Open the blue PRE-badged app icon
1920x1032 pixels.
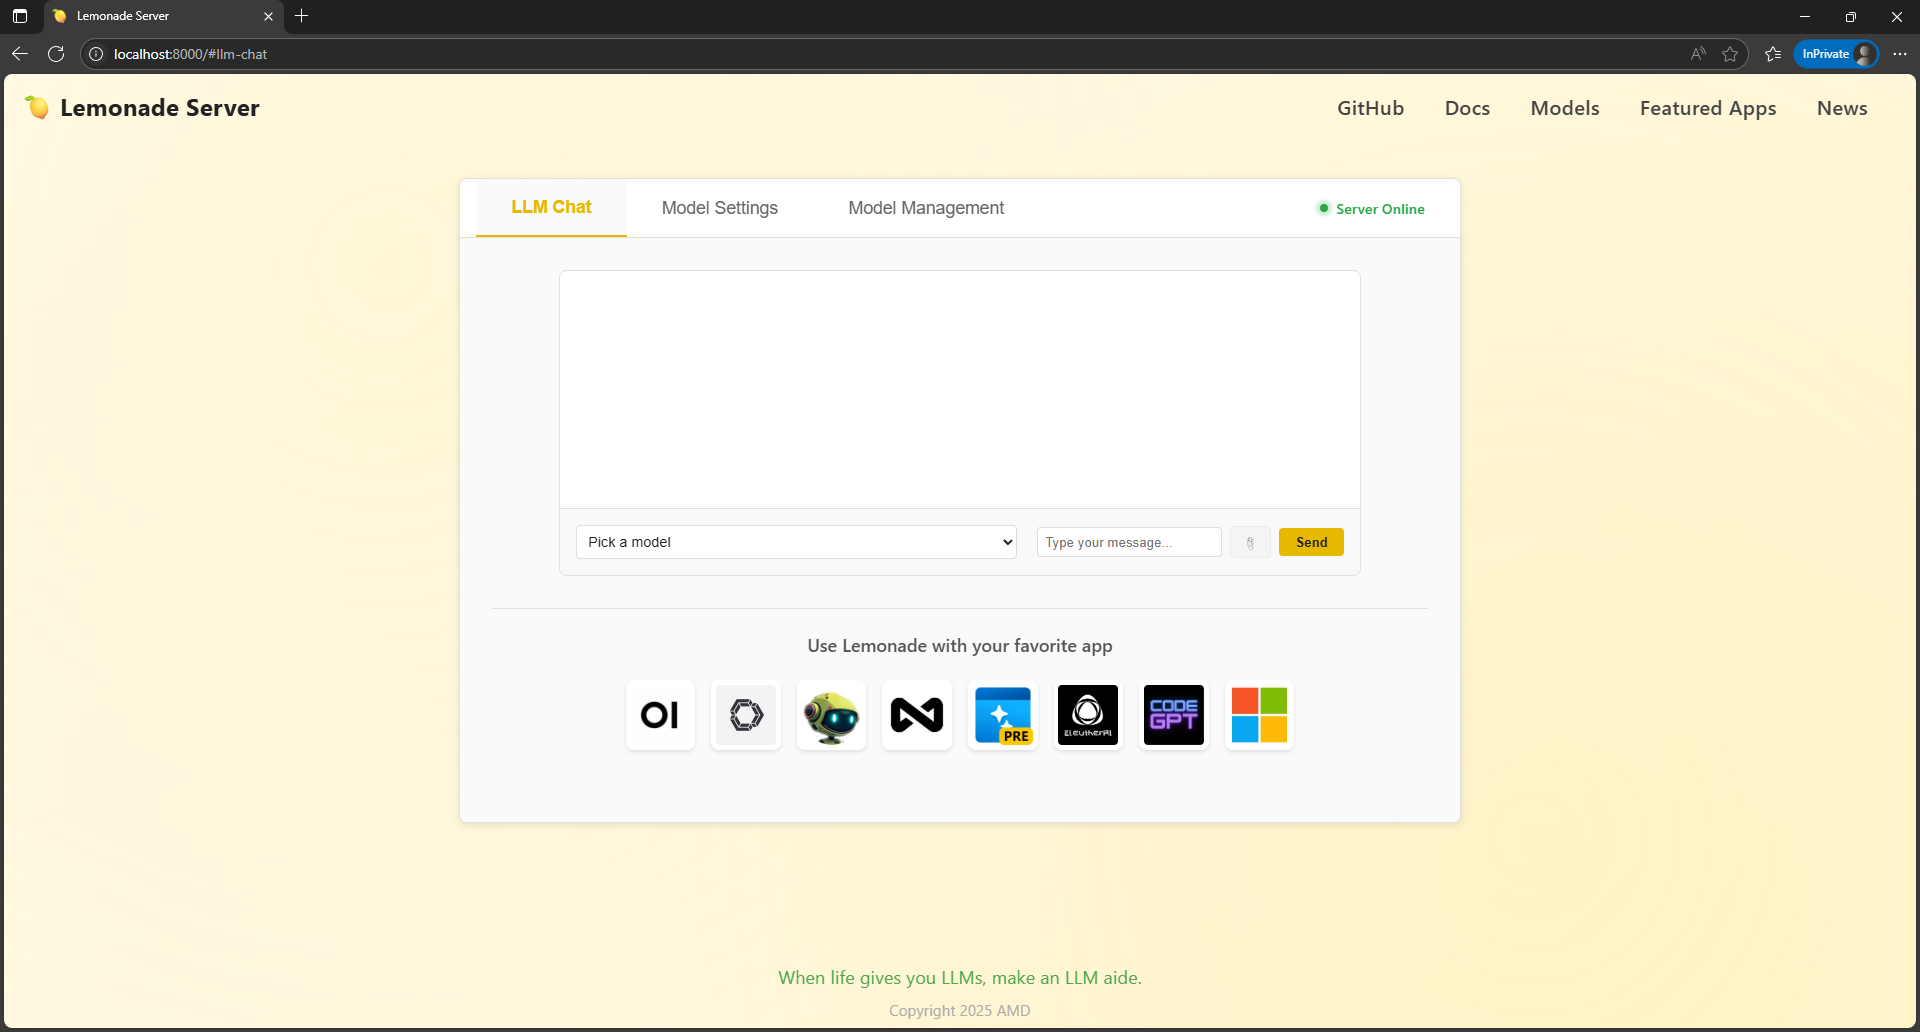1003,715
